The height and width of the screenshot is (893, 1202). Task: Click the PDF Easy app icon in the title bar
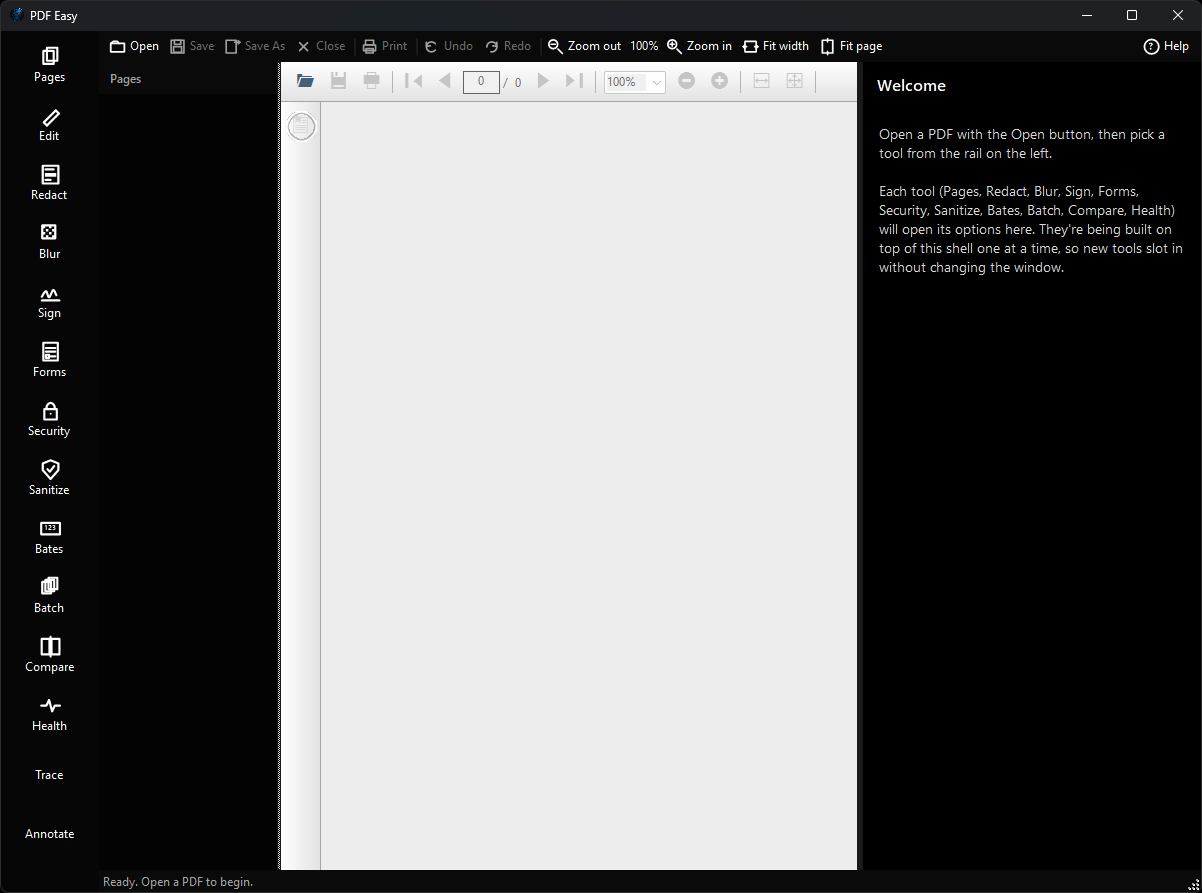(x=17, y=15)
